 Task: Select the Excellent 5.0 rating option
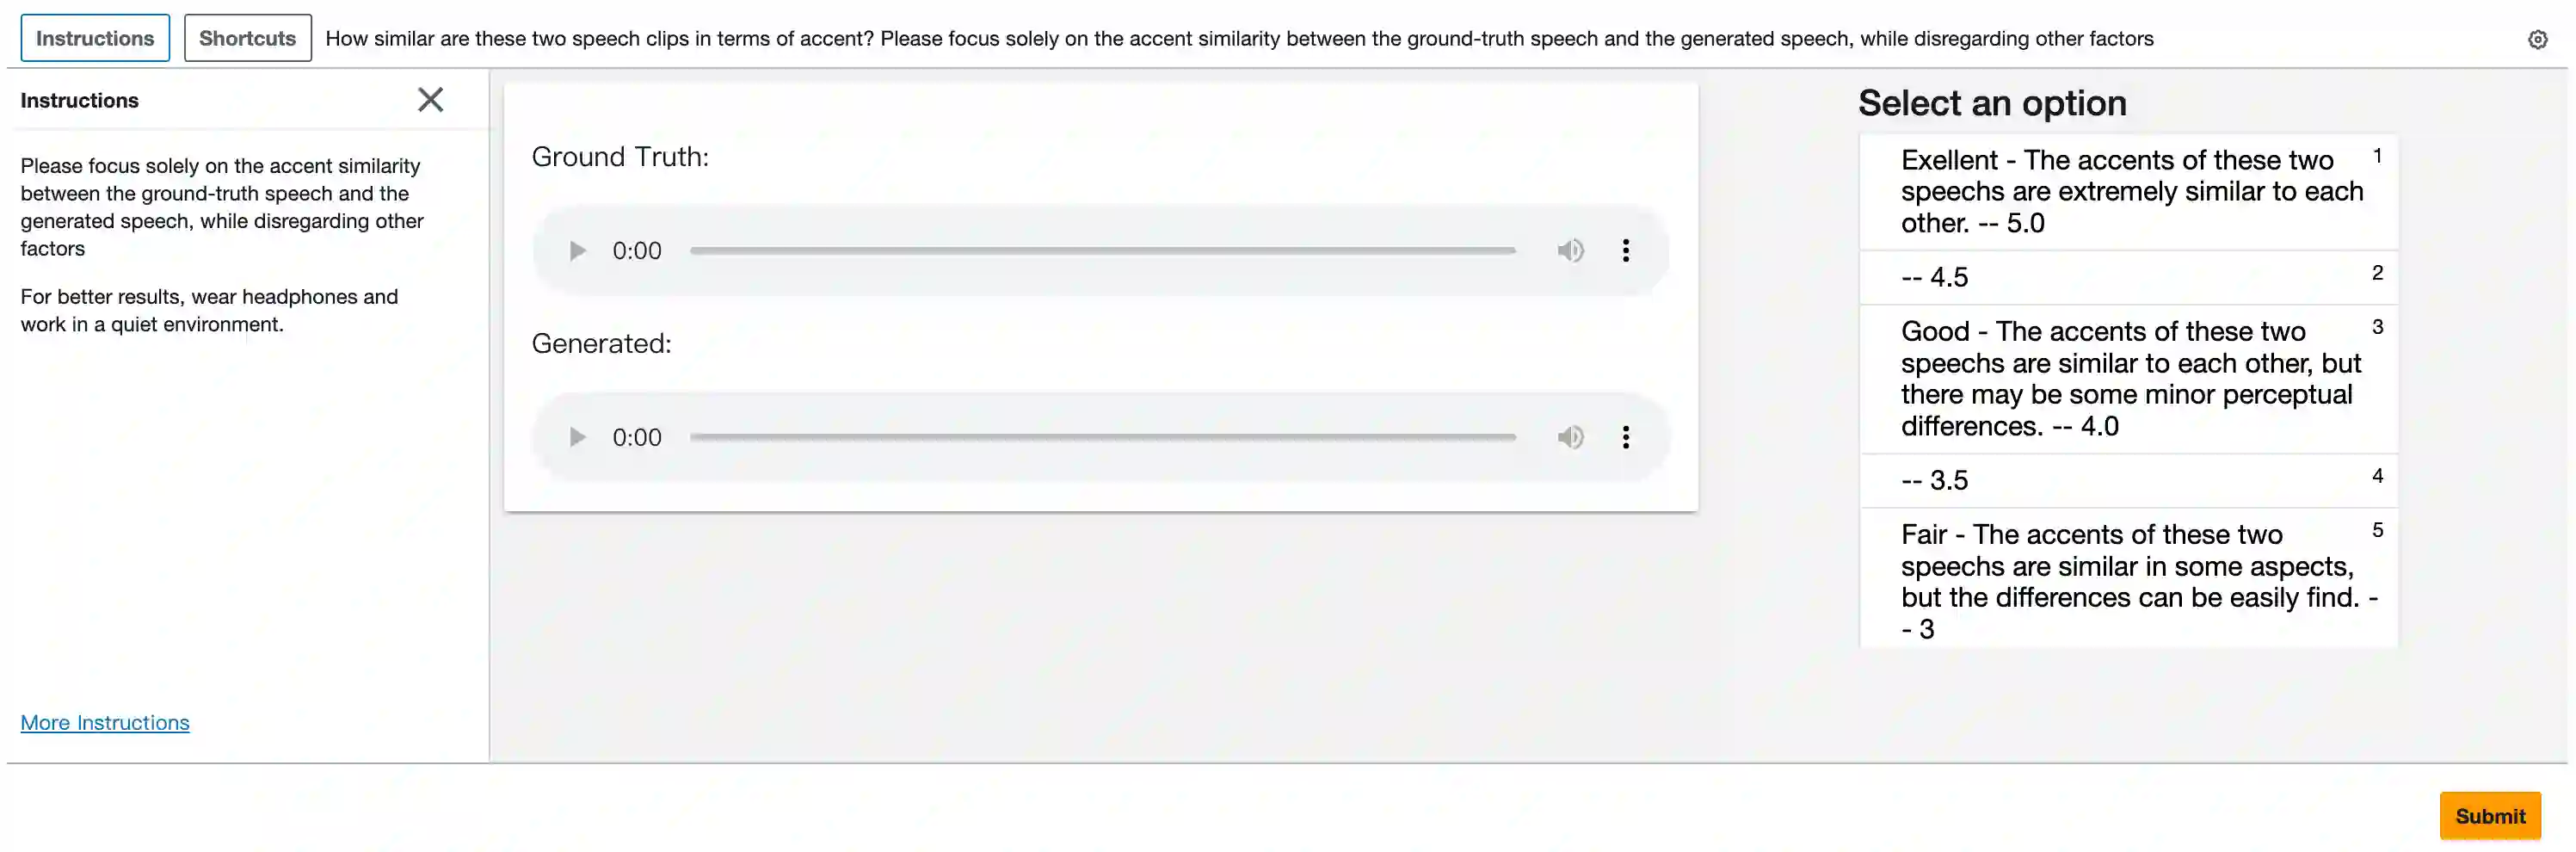tap(2127, 191)
